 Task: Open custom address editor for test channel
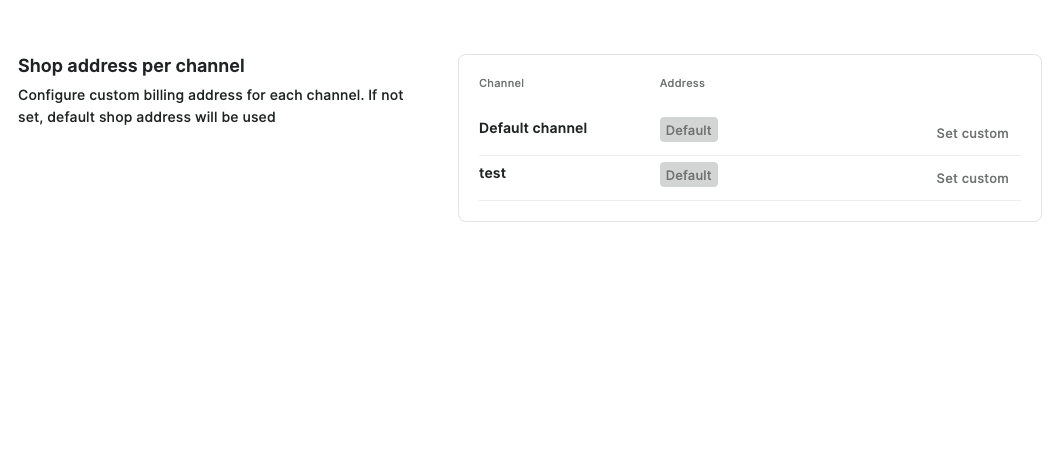pyautogui.click(x=971, y=178)
